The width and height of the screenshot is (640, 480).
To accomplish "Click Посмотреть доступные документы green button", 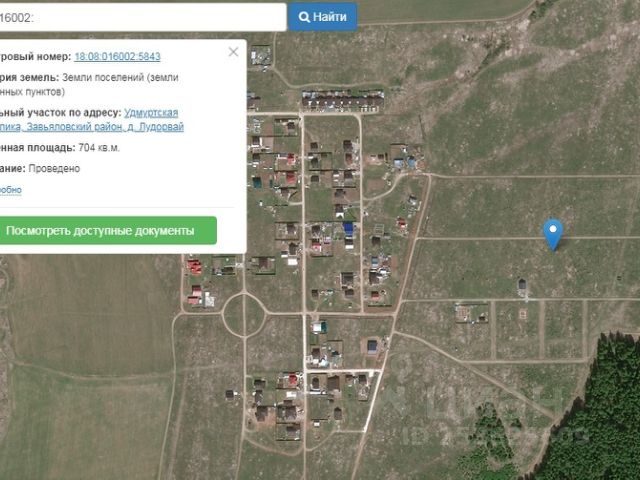I will 100,230.
